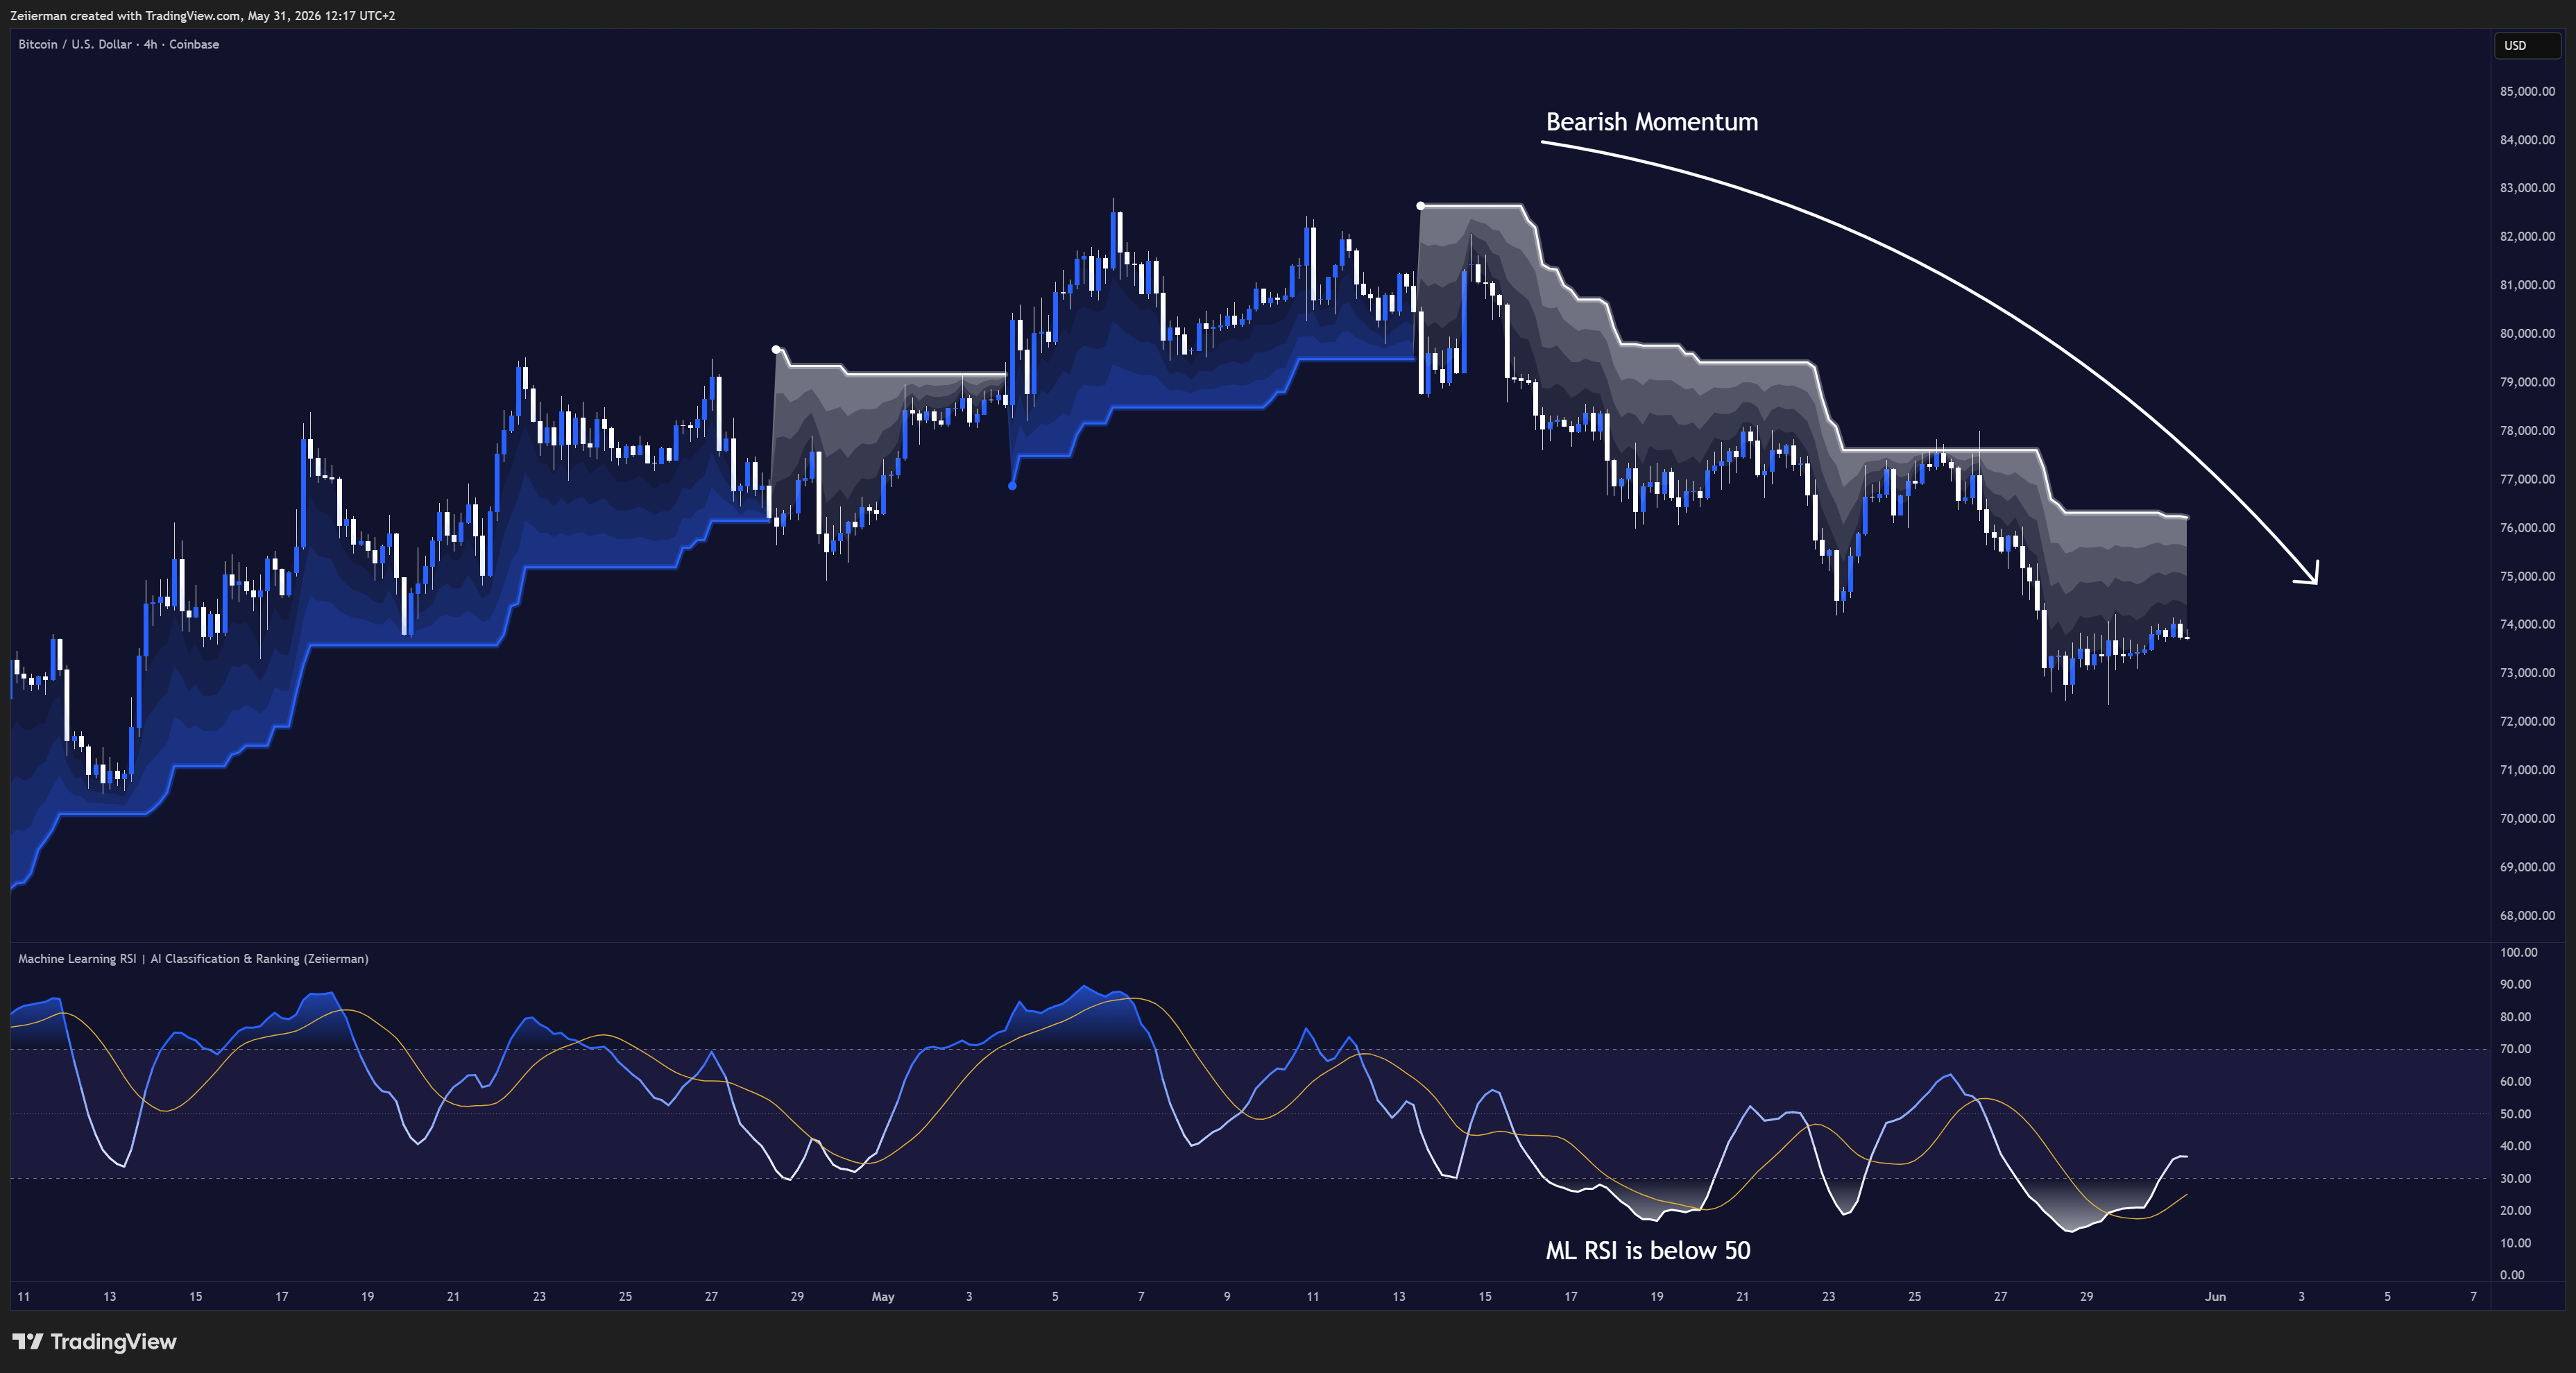Image resolution: width=2576 pixels, height=1373 pixels.
Task: Click the 74,000.00 price axis label
Action: 2527,624
